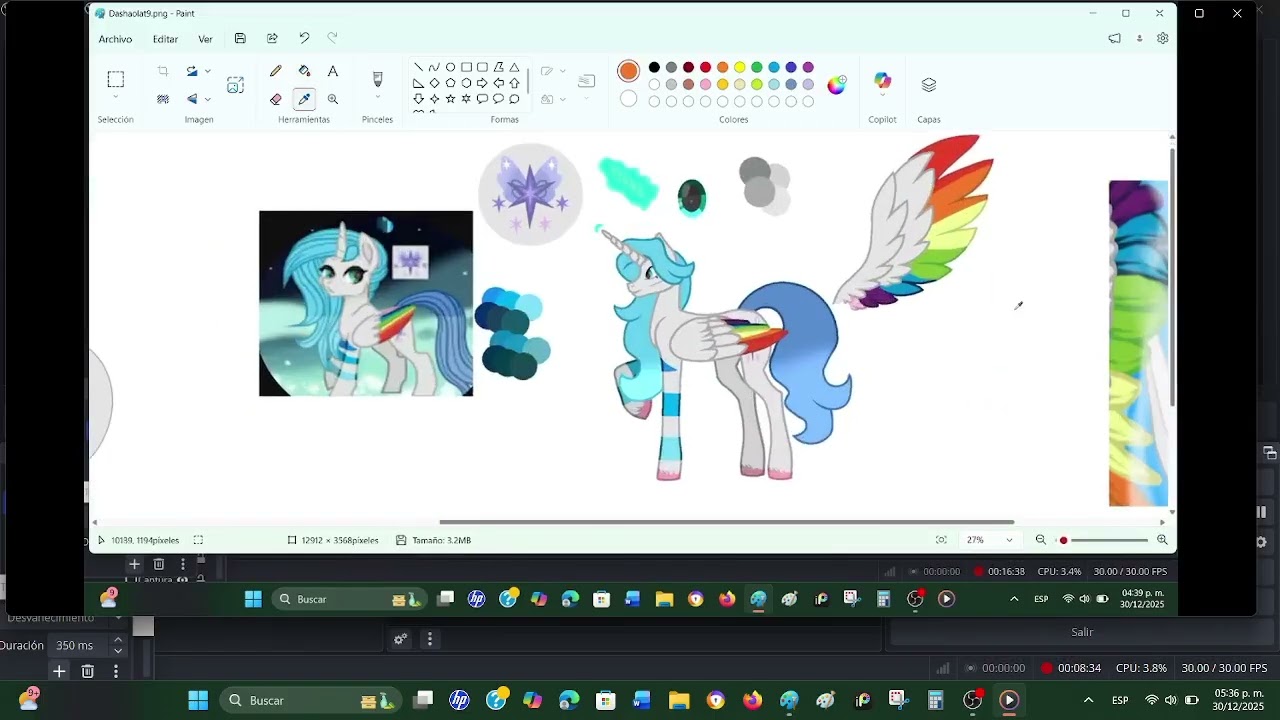This screenshot has height=720, width=1280.
Task: Select the Eraser tool
Action: coord(276,99)
